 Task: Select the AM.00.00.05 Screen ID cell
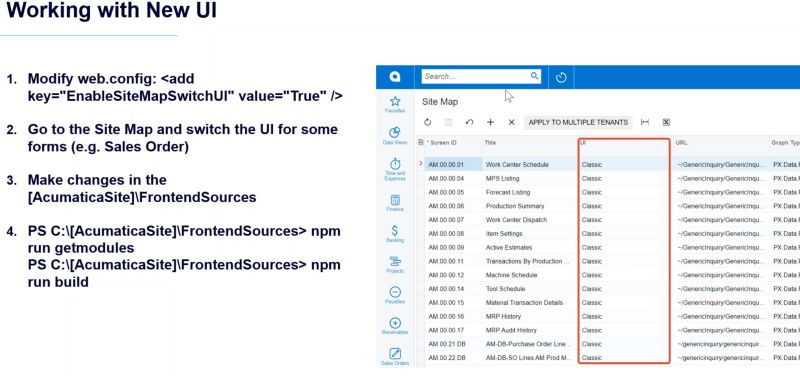[x=454, y=192]
